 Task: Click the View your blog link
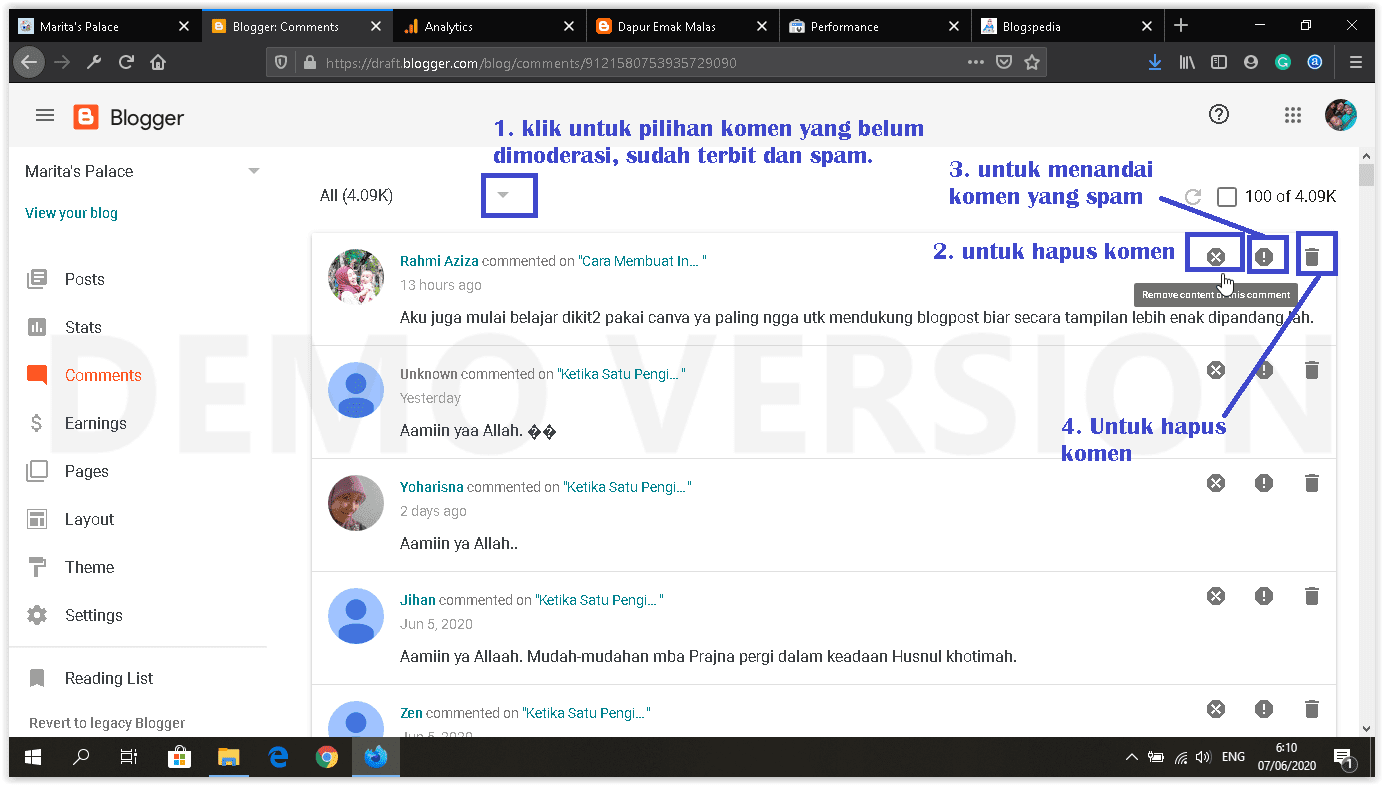click(x=71, y=213)
